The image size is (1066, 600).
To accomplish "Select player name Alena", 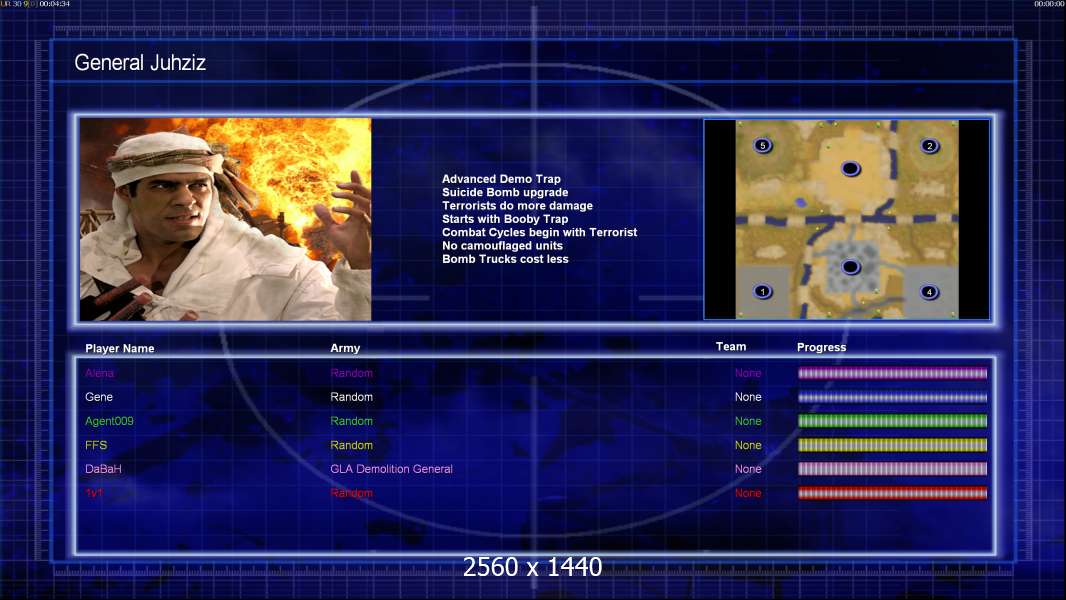I will [99, 373].
